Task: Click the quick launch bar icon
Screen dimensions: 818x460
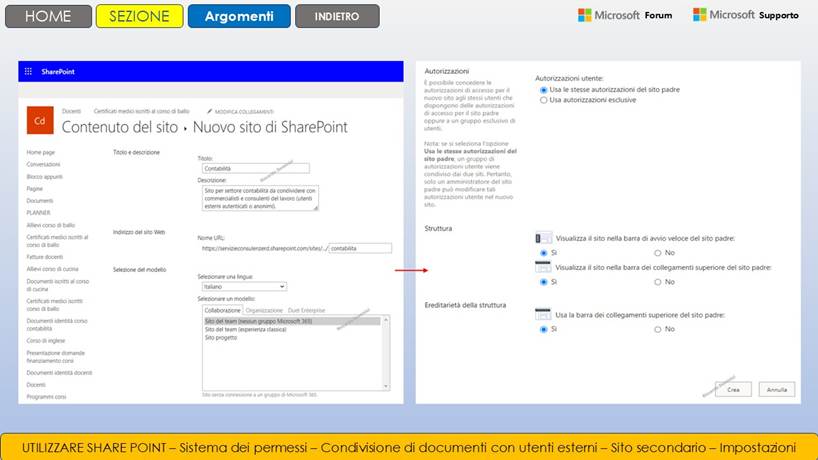Action: coord(543,238)
